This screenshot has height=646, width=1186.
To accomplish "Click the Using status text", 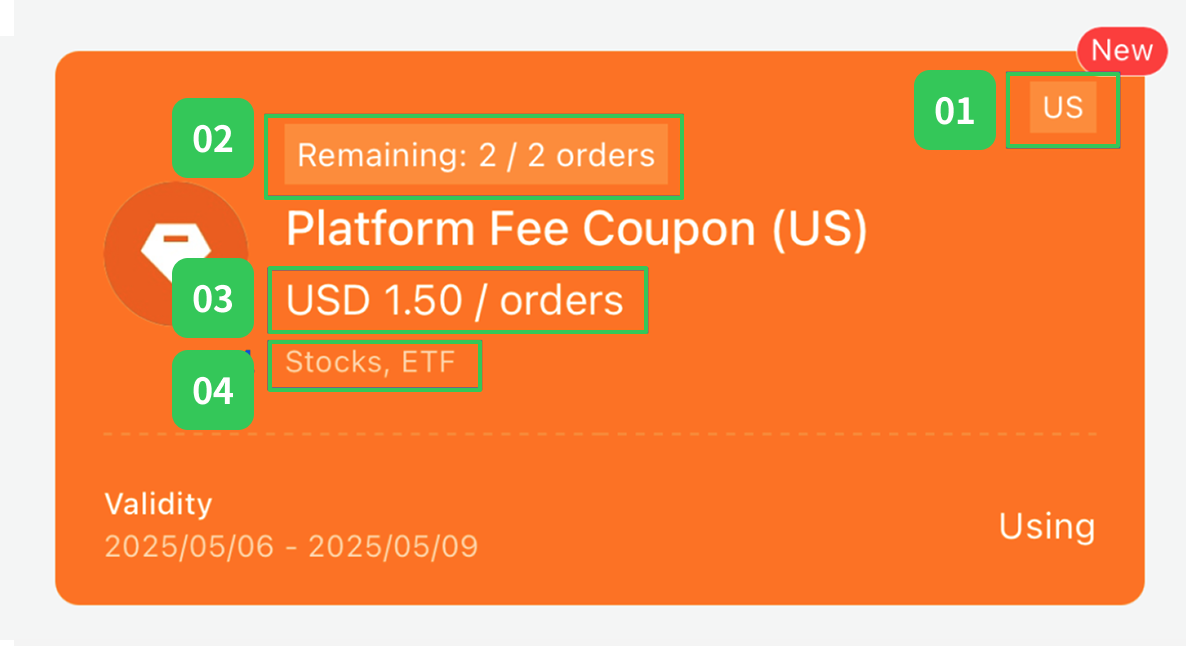I will [1046, 526].
